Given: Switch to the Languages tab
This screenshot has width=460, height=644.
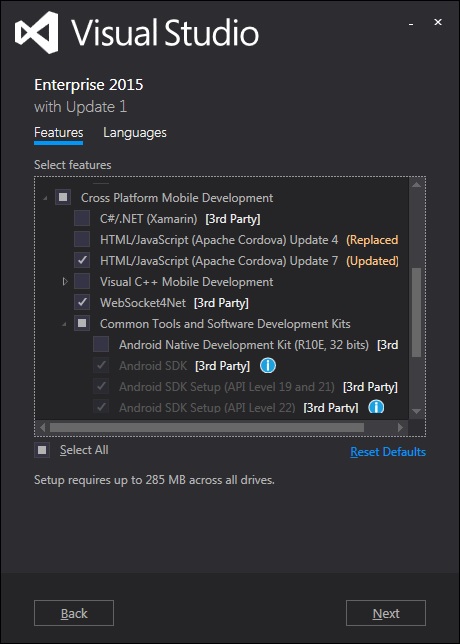Looking at the screenshot, I should click(x=135, y=133).
